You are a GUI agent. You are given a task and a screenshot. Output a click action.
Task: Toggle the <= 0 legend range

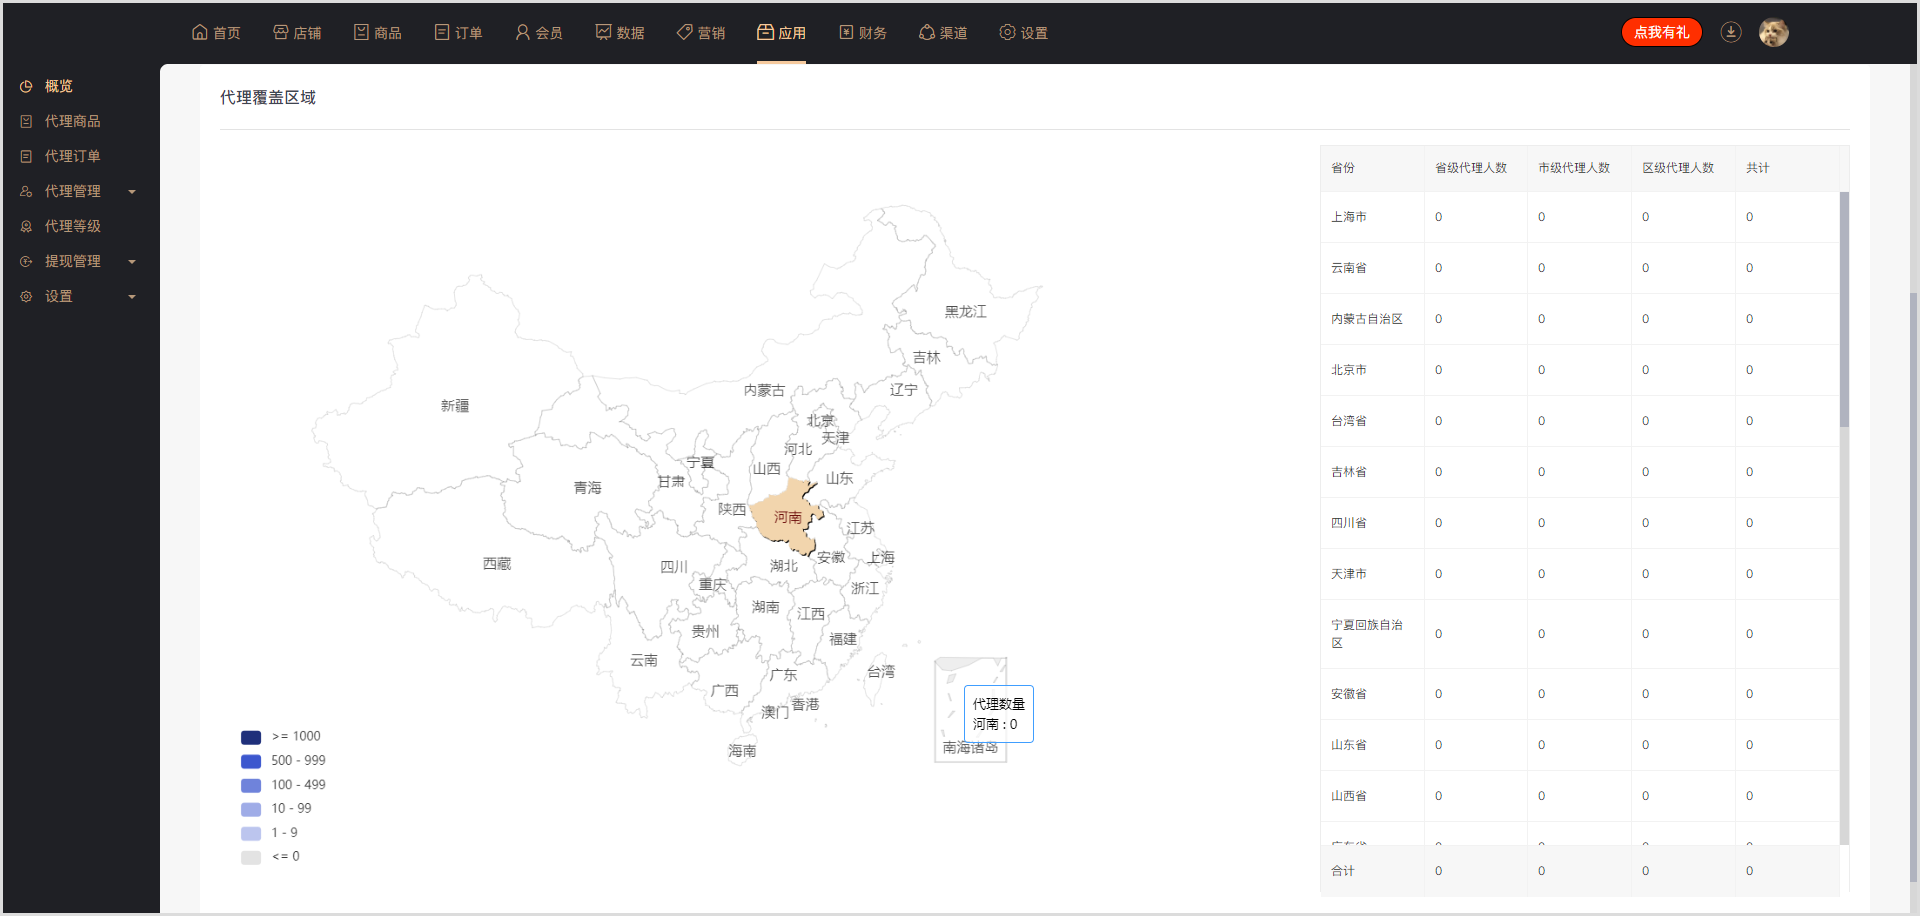(270, 857)
